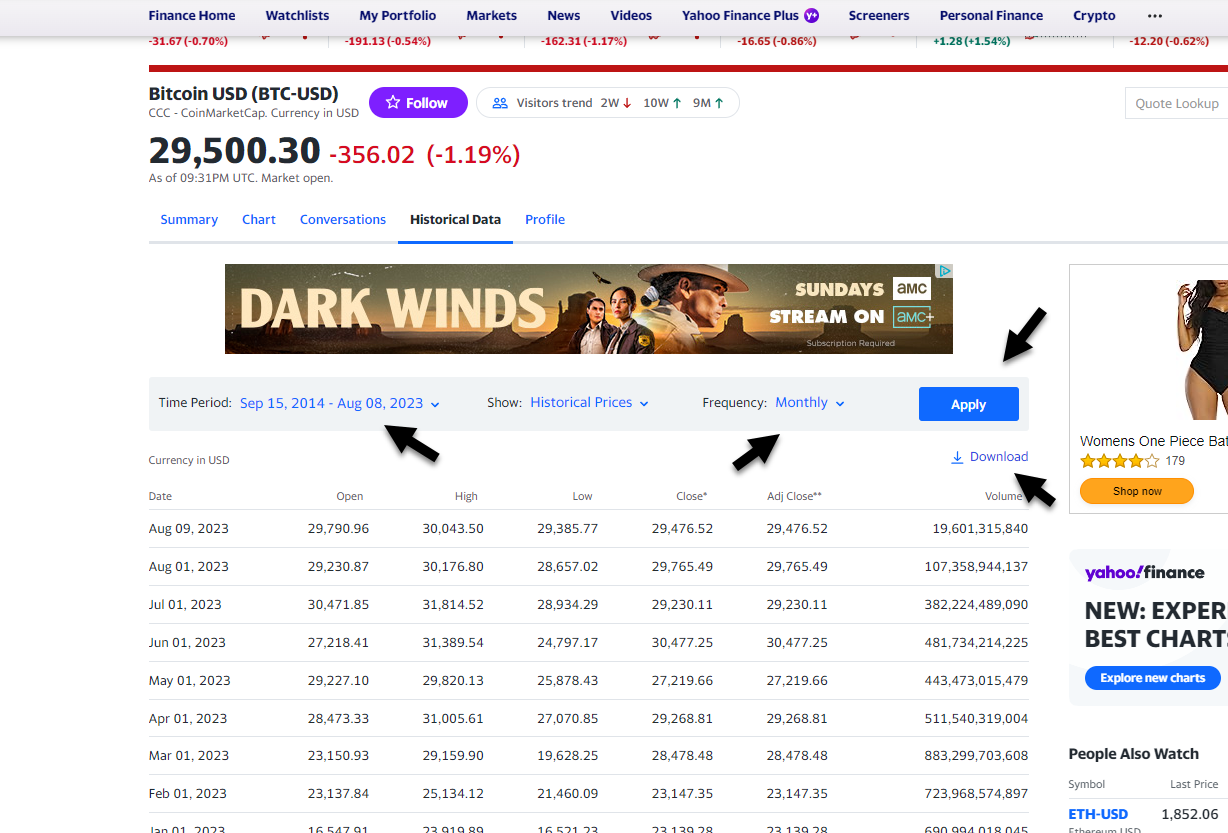Screen dimensions: 1228x833
Task: Go to Finance Home in navigation
Action: pos(192,16)
